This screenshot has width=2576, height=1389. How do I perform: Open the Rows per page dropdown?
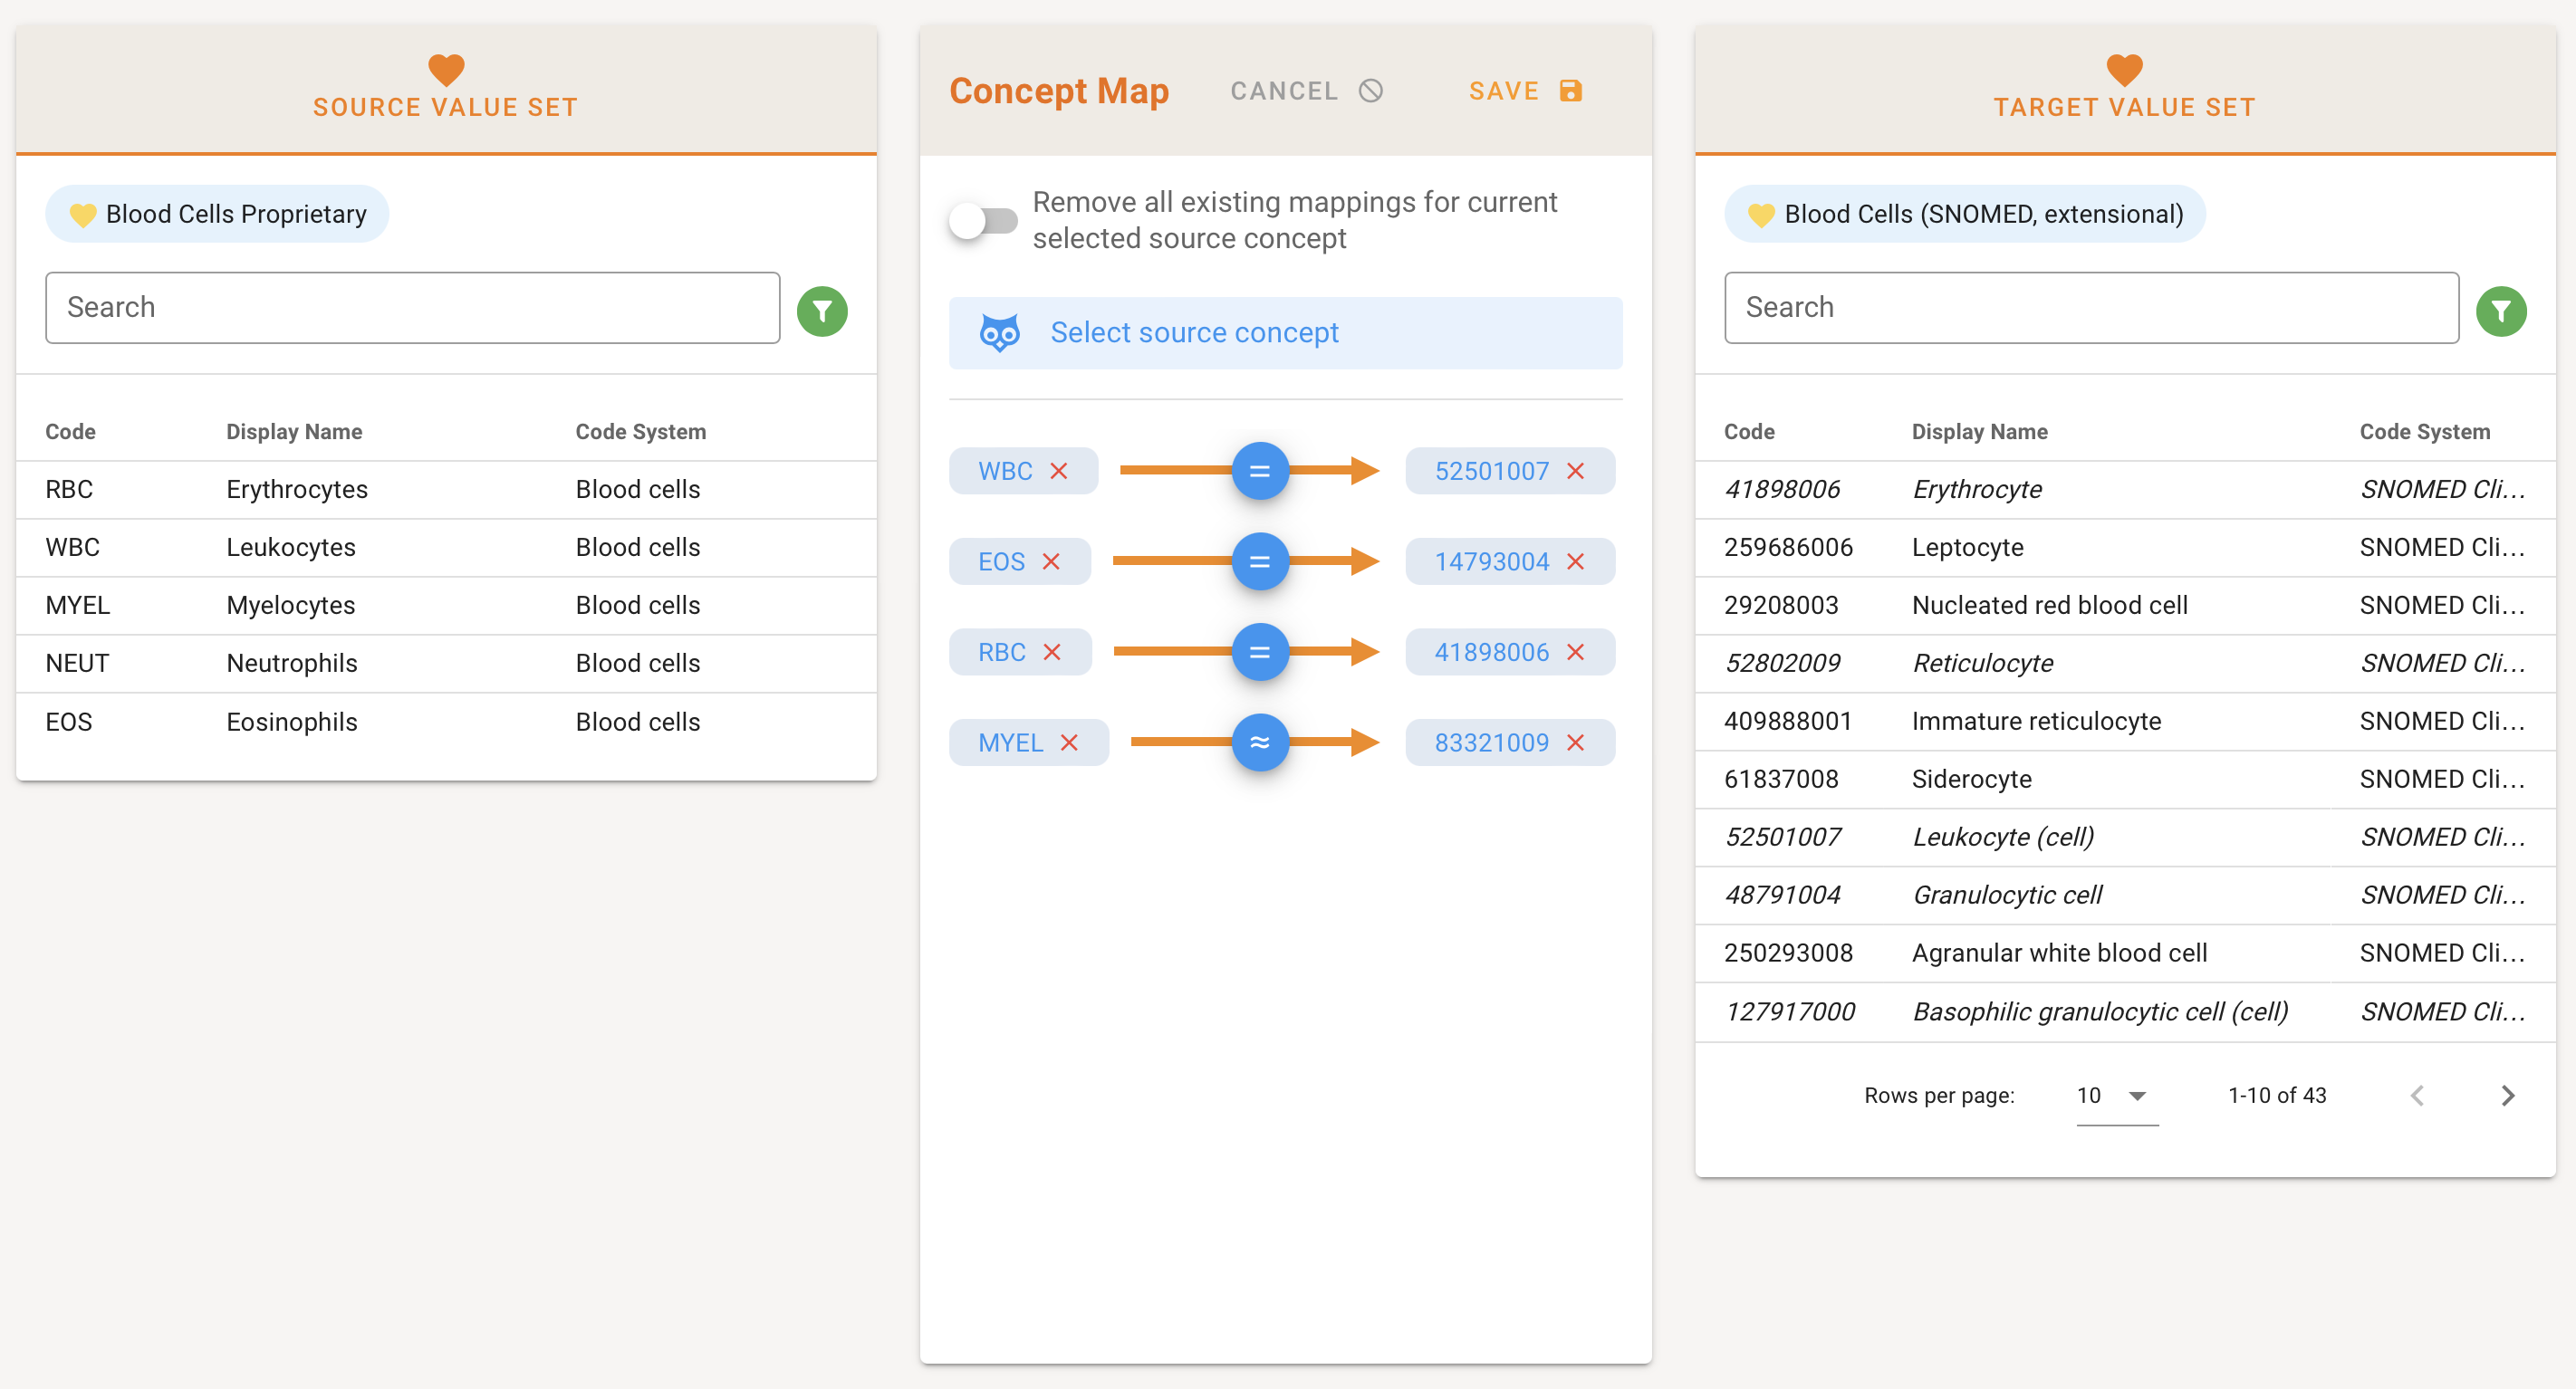2116,1096
